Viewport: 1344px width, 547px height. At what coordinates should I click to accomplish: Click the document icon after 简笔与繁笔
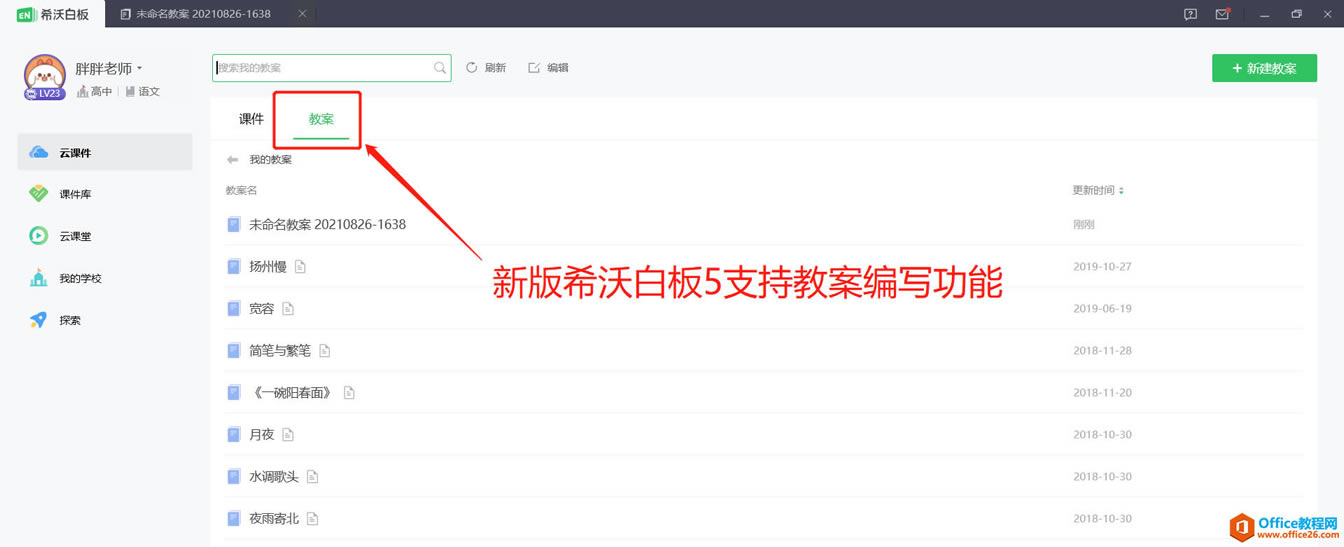(324, 351)
